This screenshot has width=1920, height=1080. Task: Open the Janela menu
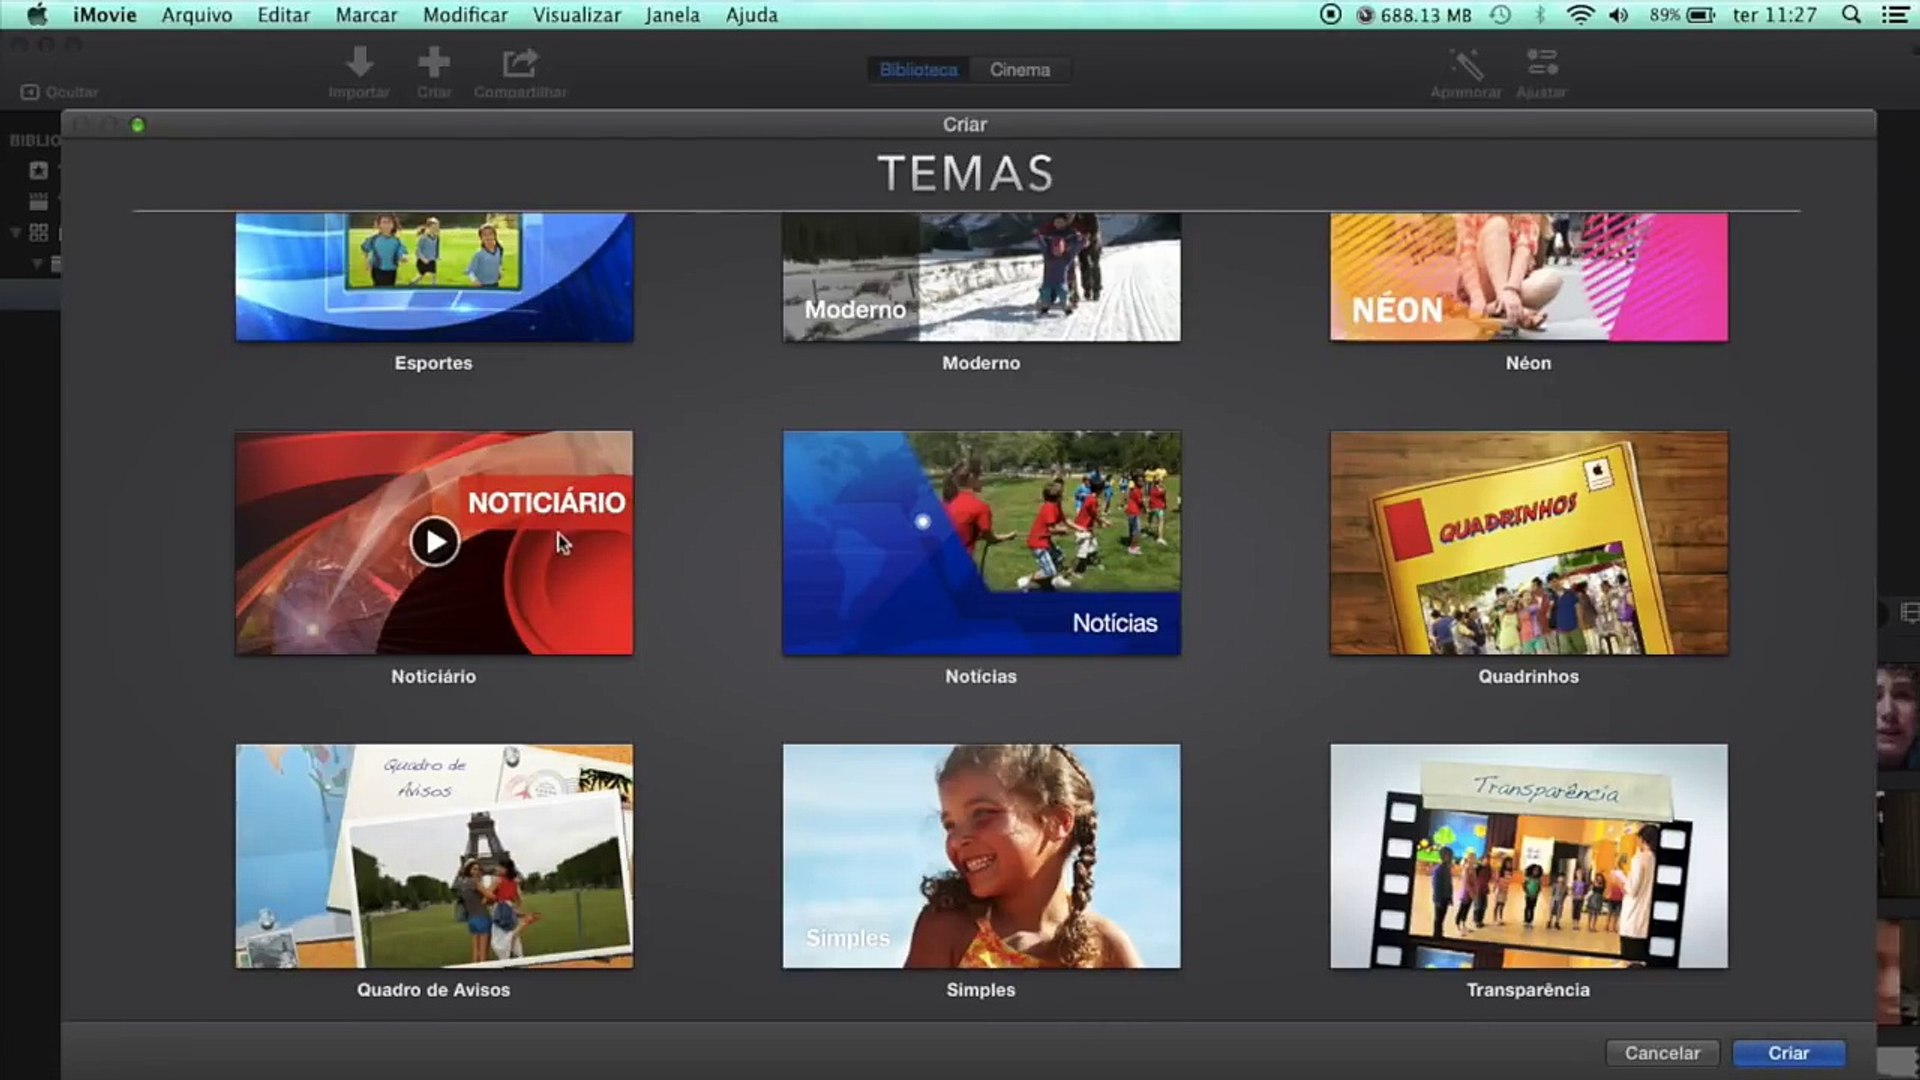[672, 15]
